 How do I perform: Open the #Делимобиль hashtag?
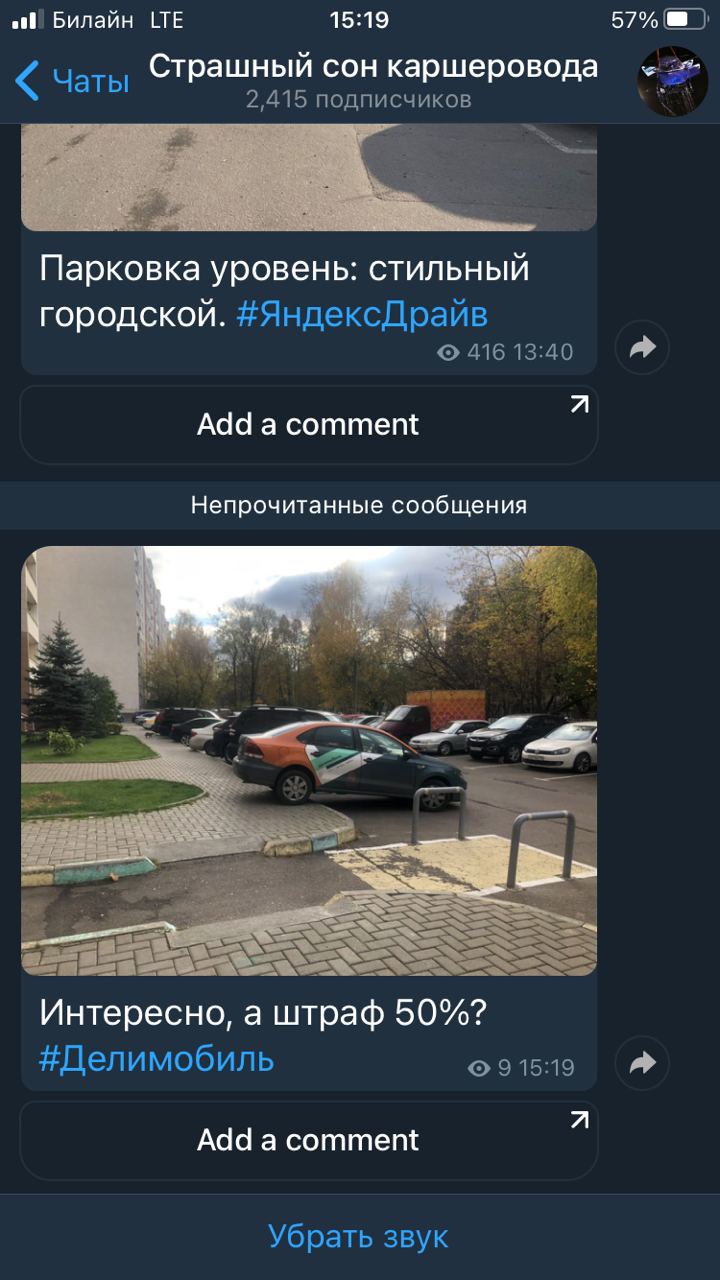157,1058
